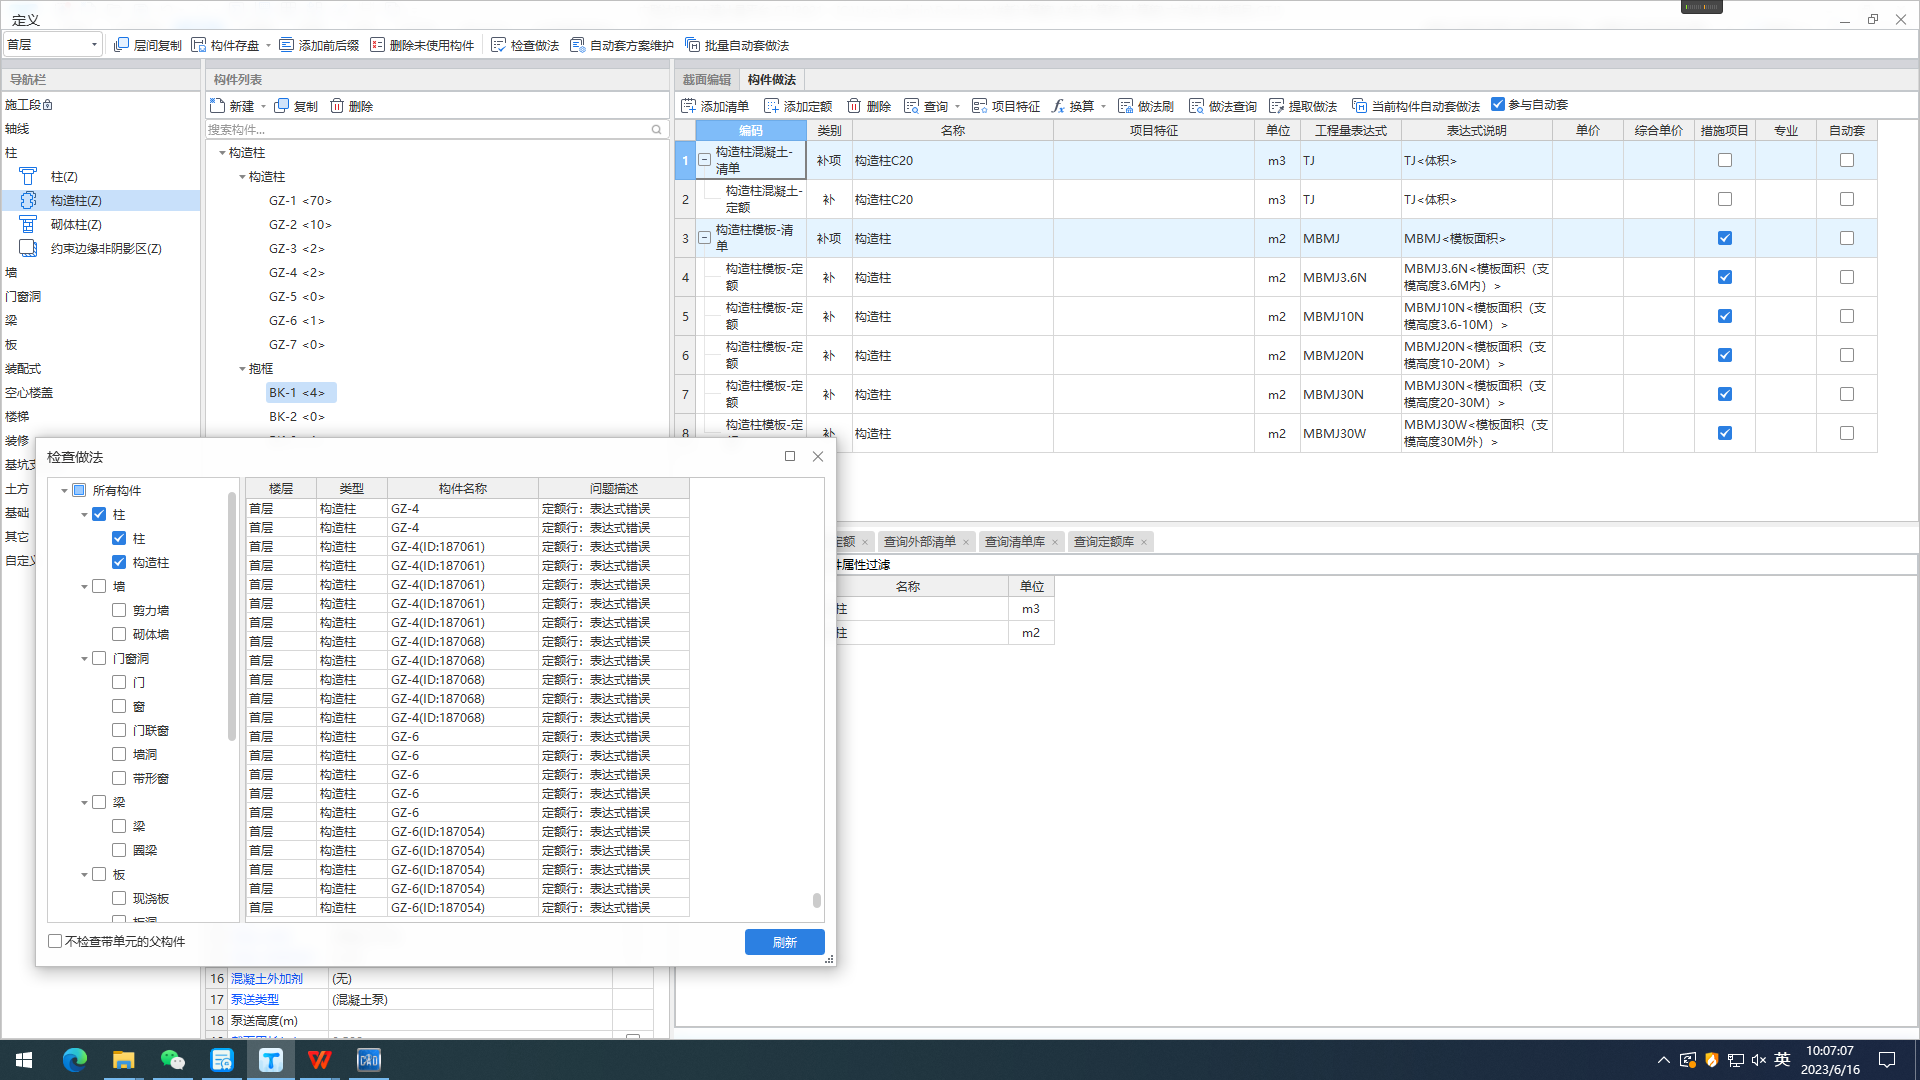Collapse the 抱框 tree group
The image size is (1920, 1080).
point(242,369)
